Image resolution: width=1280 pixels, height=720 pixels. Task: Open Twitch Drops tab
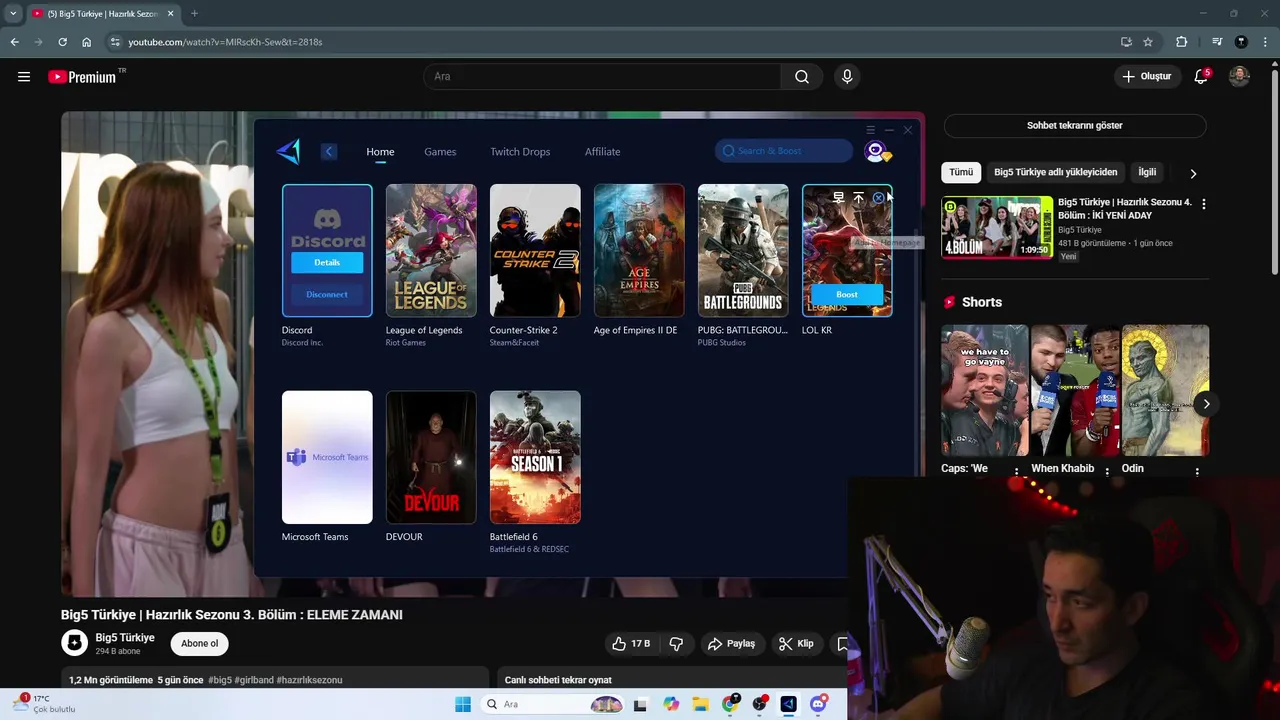tap(520, 152)
